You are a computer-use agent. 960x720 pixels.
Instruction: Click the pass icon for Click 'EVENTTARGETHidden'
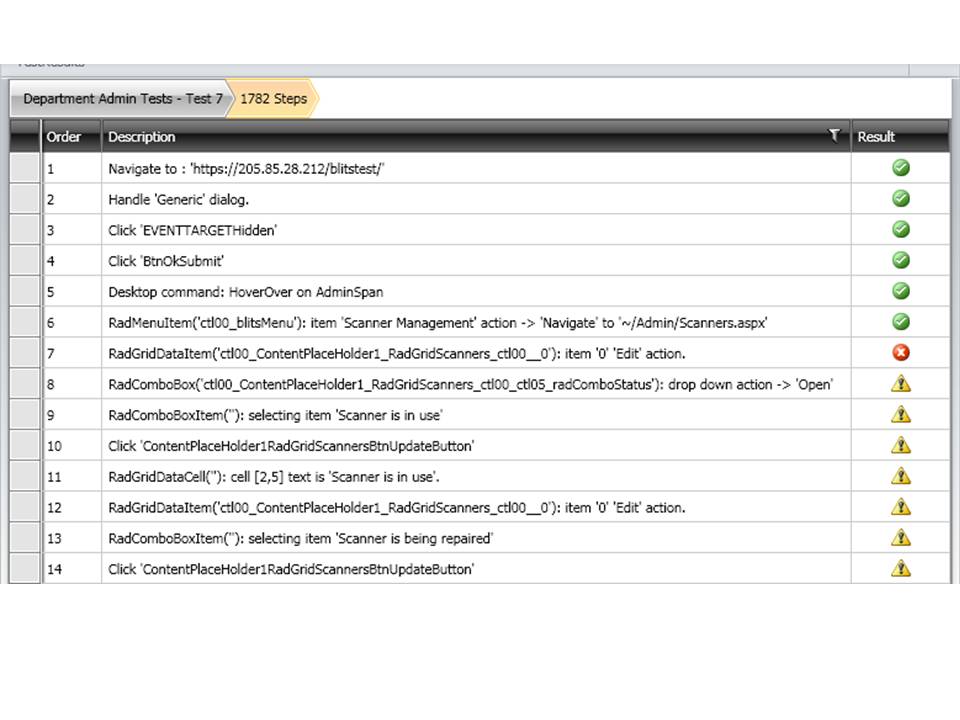[901, 230]
